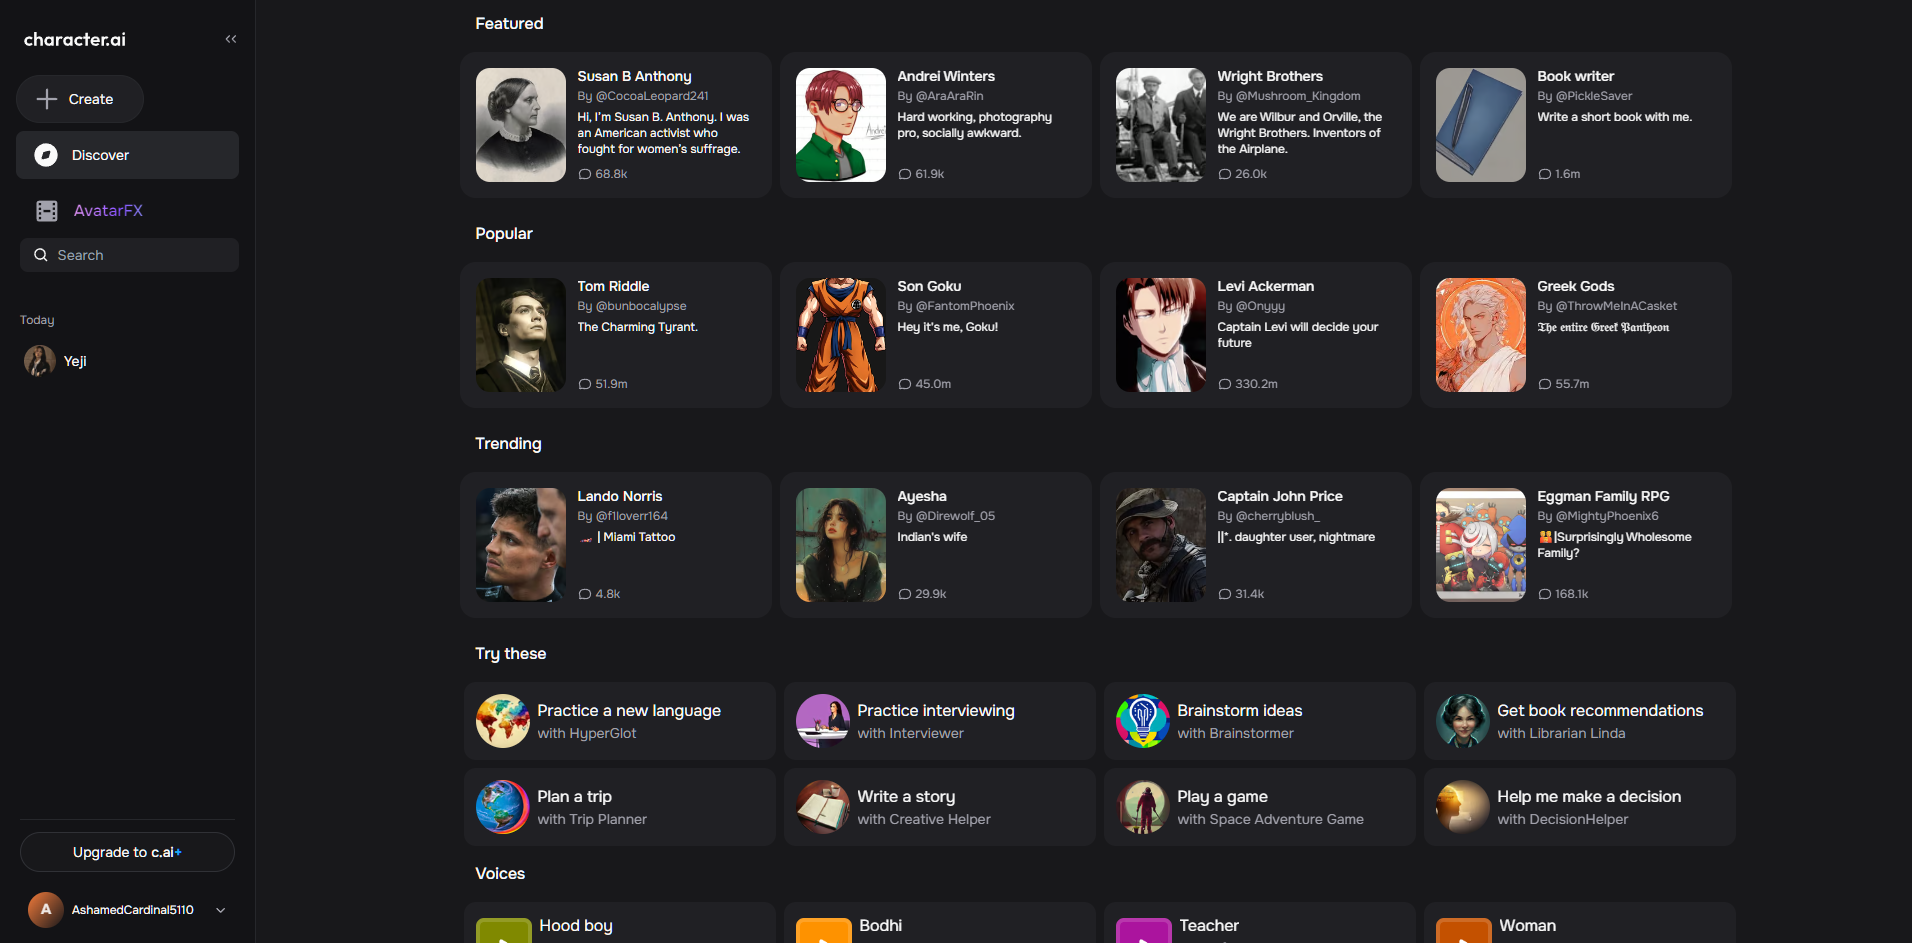
Task: Click chat count icon on Lando Norris card
Action: pyautogui.click(x=585, y=594)
